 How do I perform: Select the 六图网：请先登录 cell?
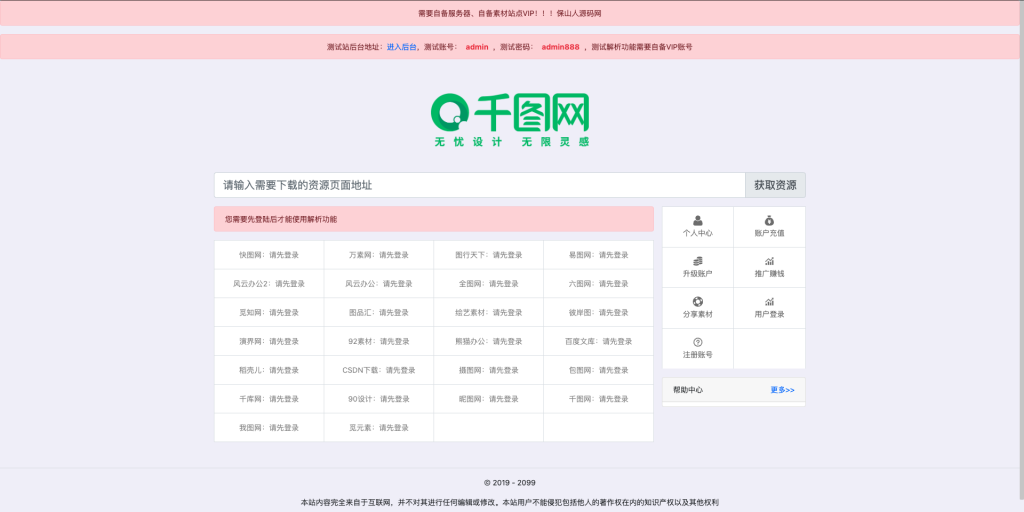[598, 283]
